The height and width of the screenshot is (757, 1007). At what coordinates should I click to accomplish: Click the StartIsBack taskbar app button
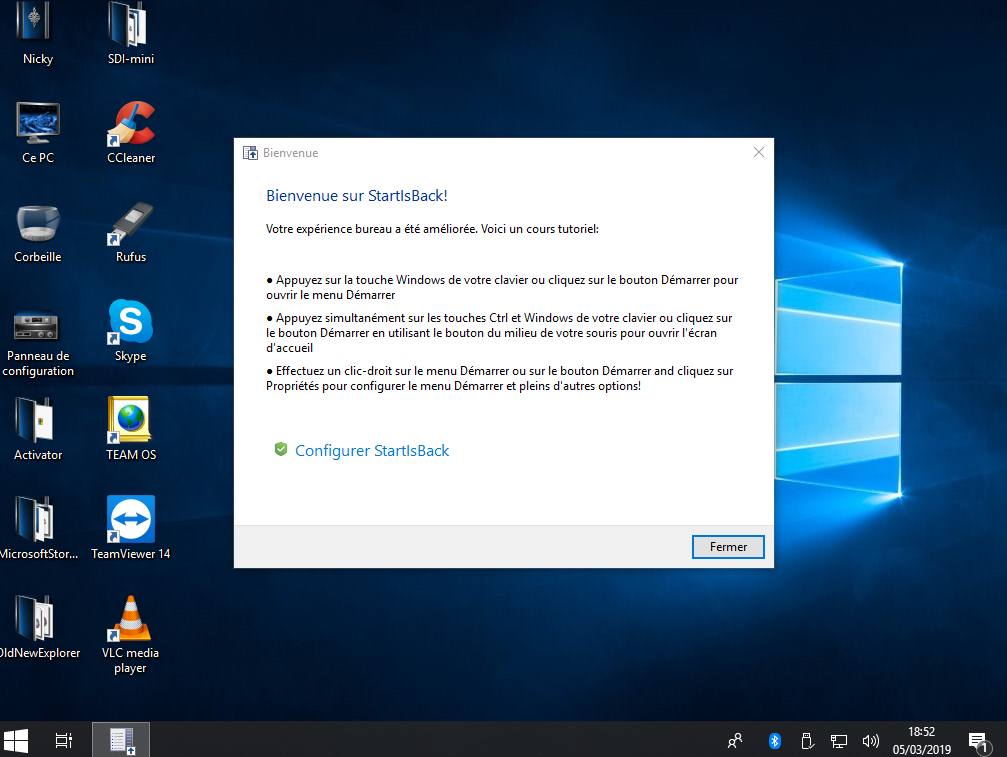(121, 740)
